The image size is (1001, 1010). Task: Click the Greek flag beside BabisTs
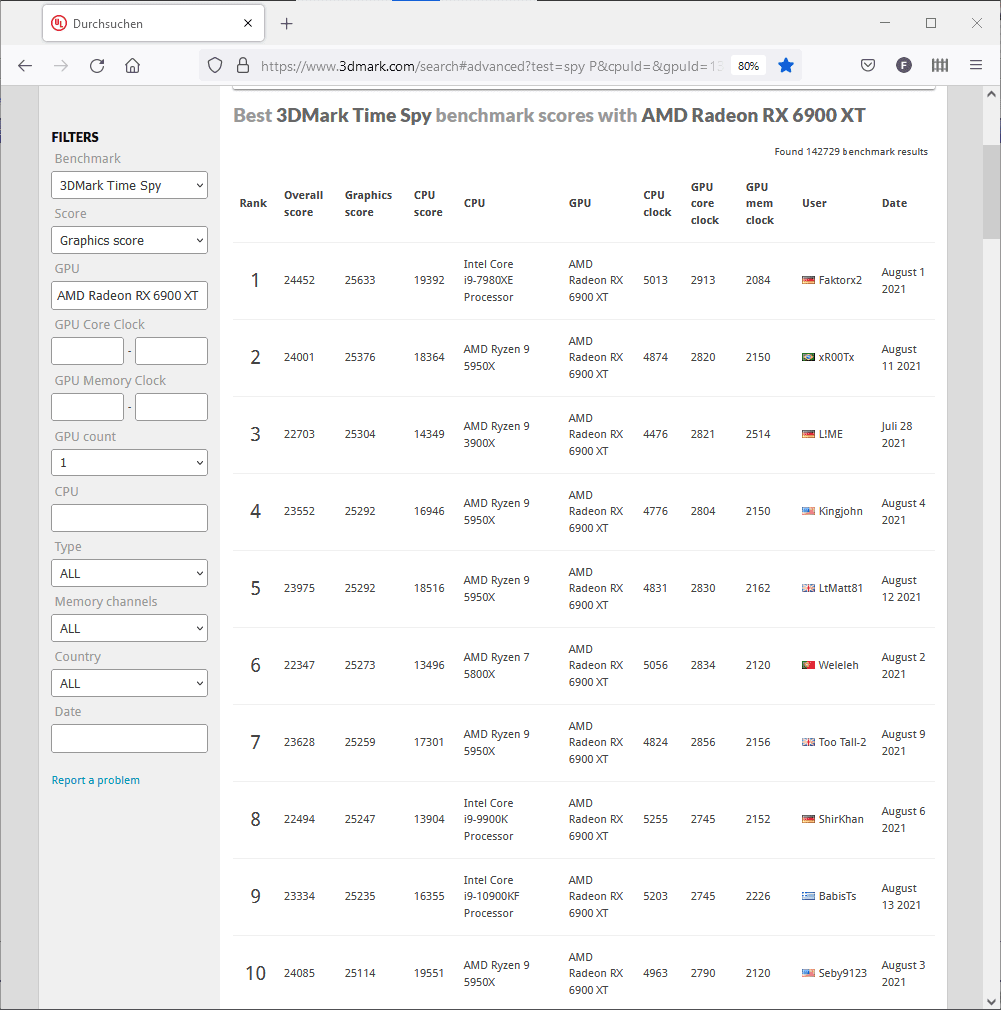click(808, 896)
